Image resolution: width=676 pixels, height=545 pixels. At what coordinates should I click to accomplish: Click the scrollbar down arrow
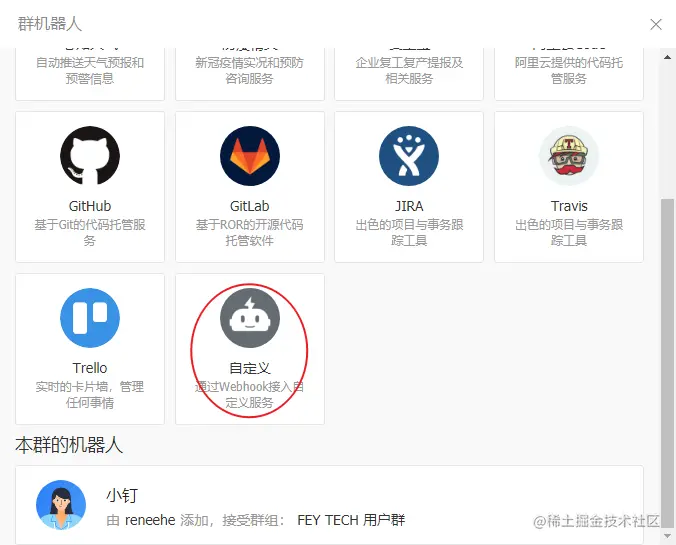click(x=667, y=536)
